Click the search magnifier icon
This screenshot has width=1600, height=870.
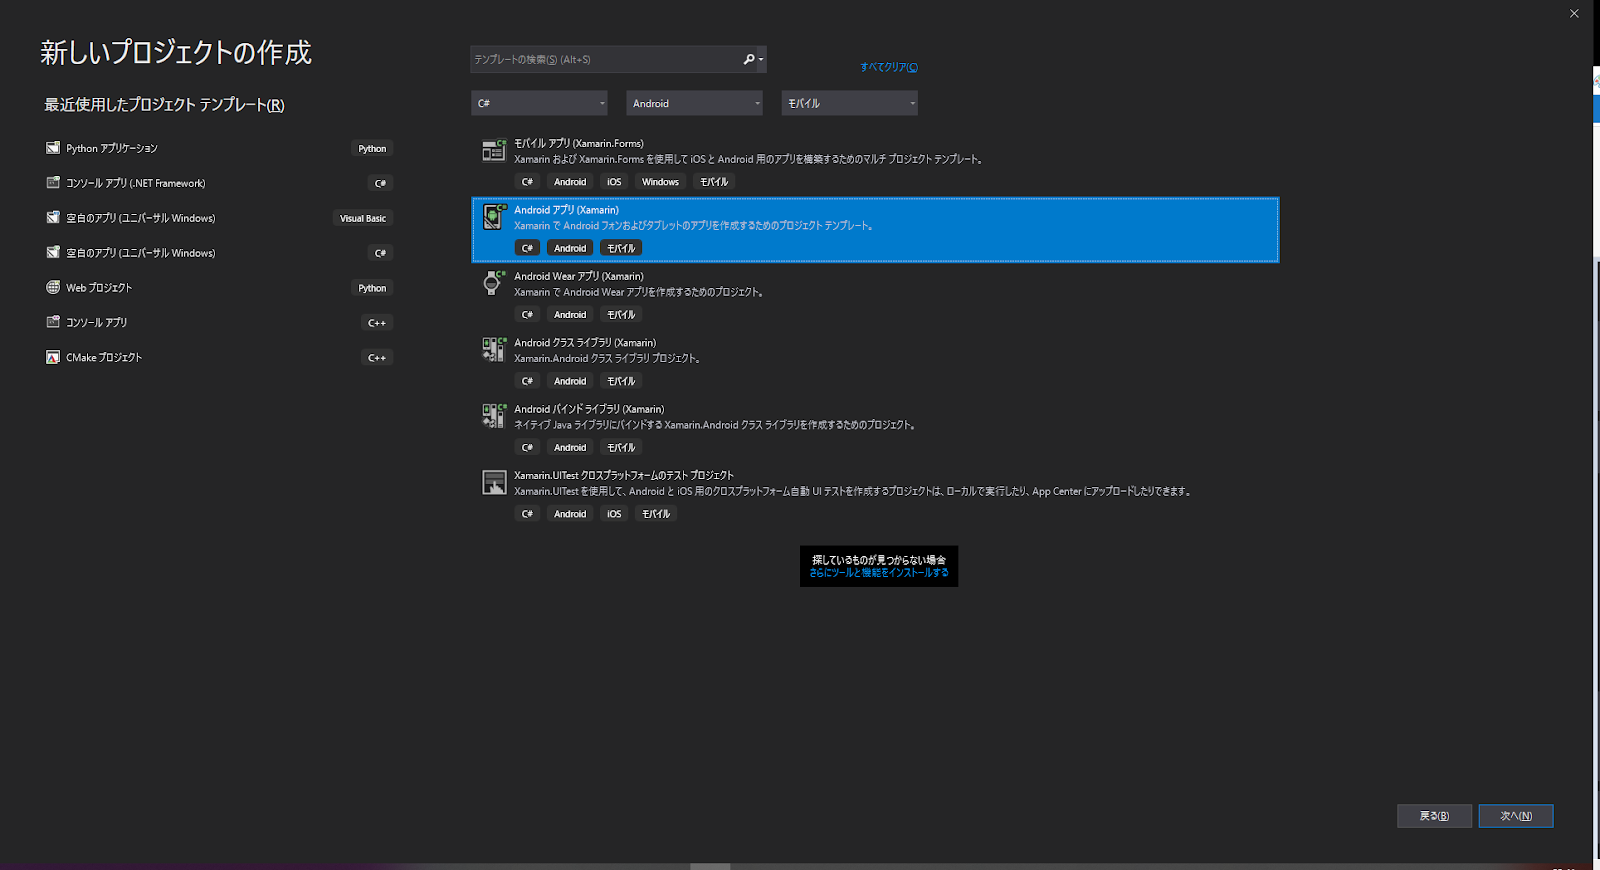pos(748,59)
